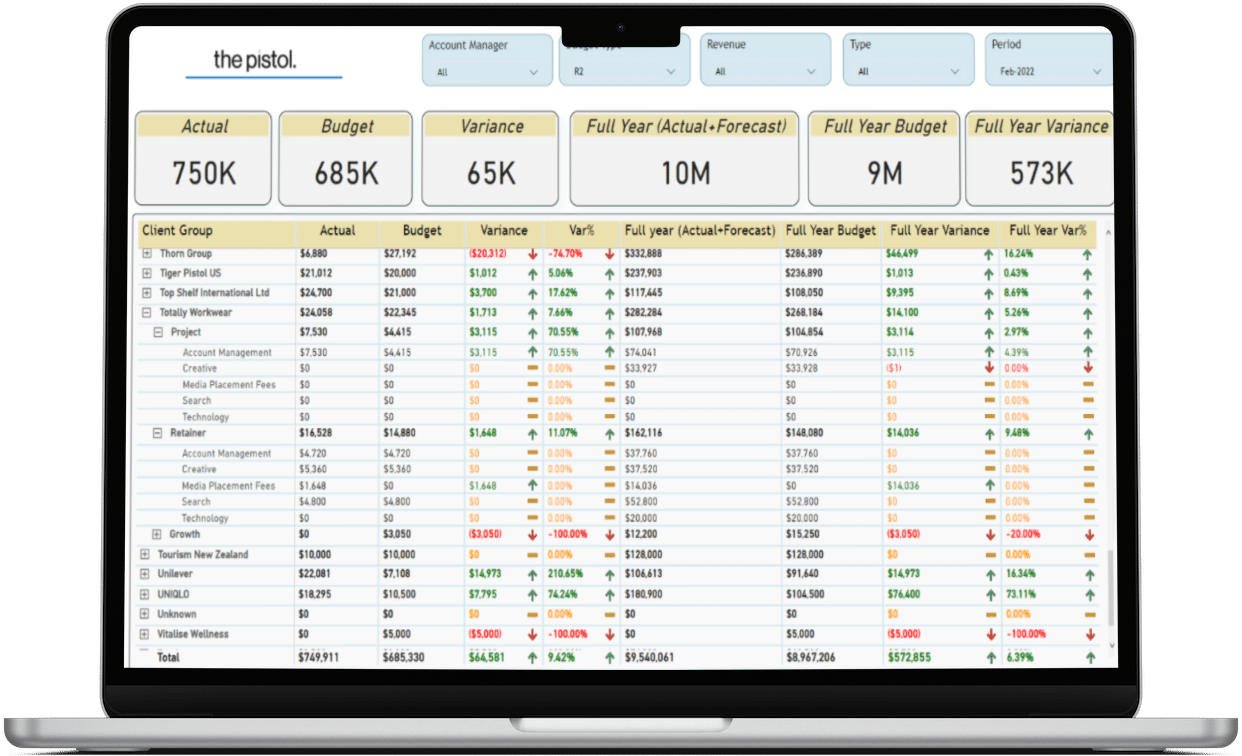The image size is (1242, 756).
Task: Click the Full Year Budget column header
Action: pyautogui.click(x=830, y=230)
